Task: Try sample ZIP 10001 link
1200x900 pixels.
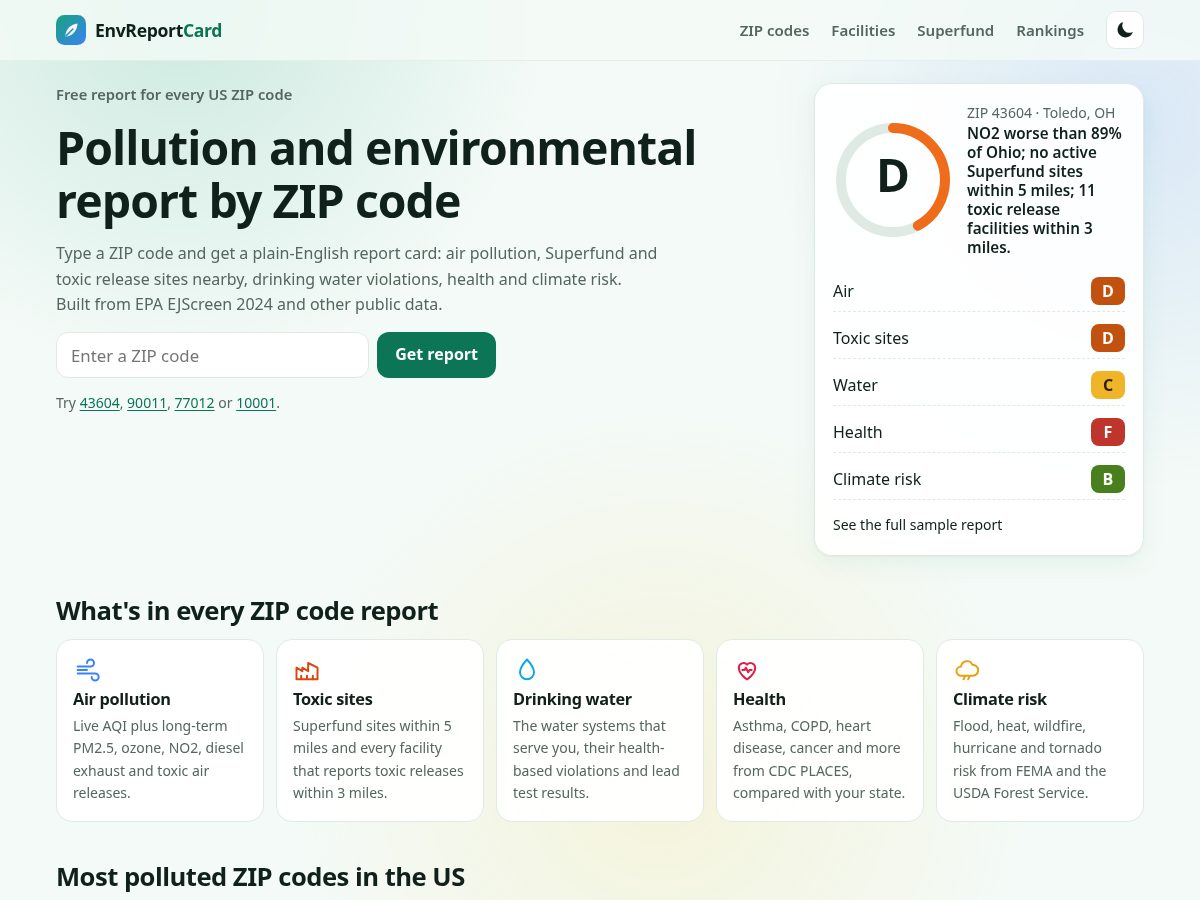Action: point(256,403)
